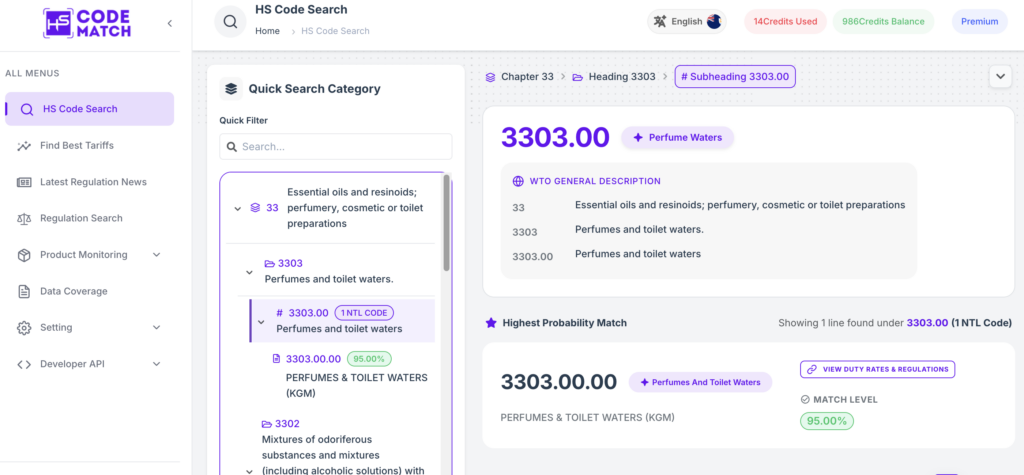This screenshot has height=475, width=1024.
Task: Click the Developer API code brackets icon
Action: coord(24,365)
